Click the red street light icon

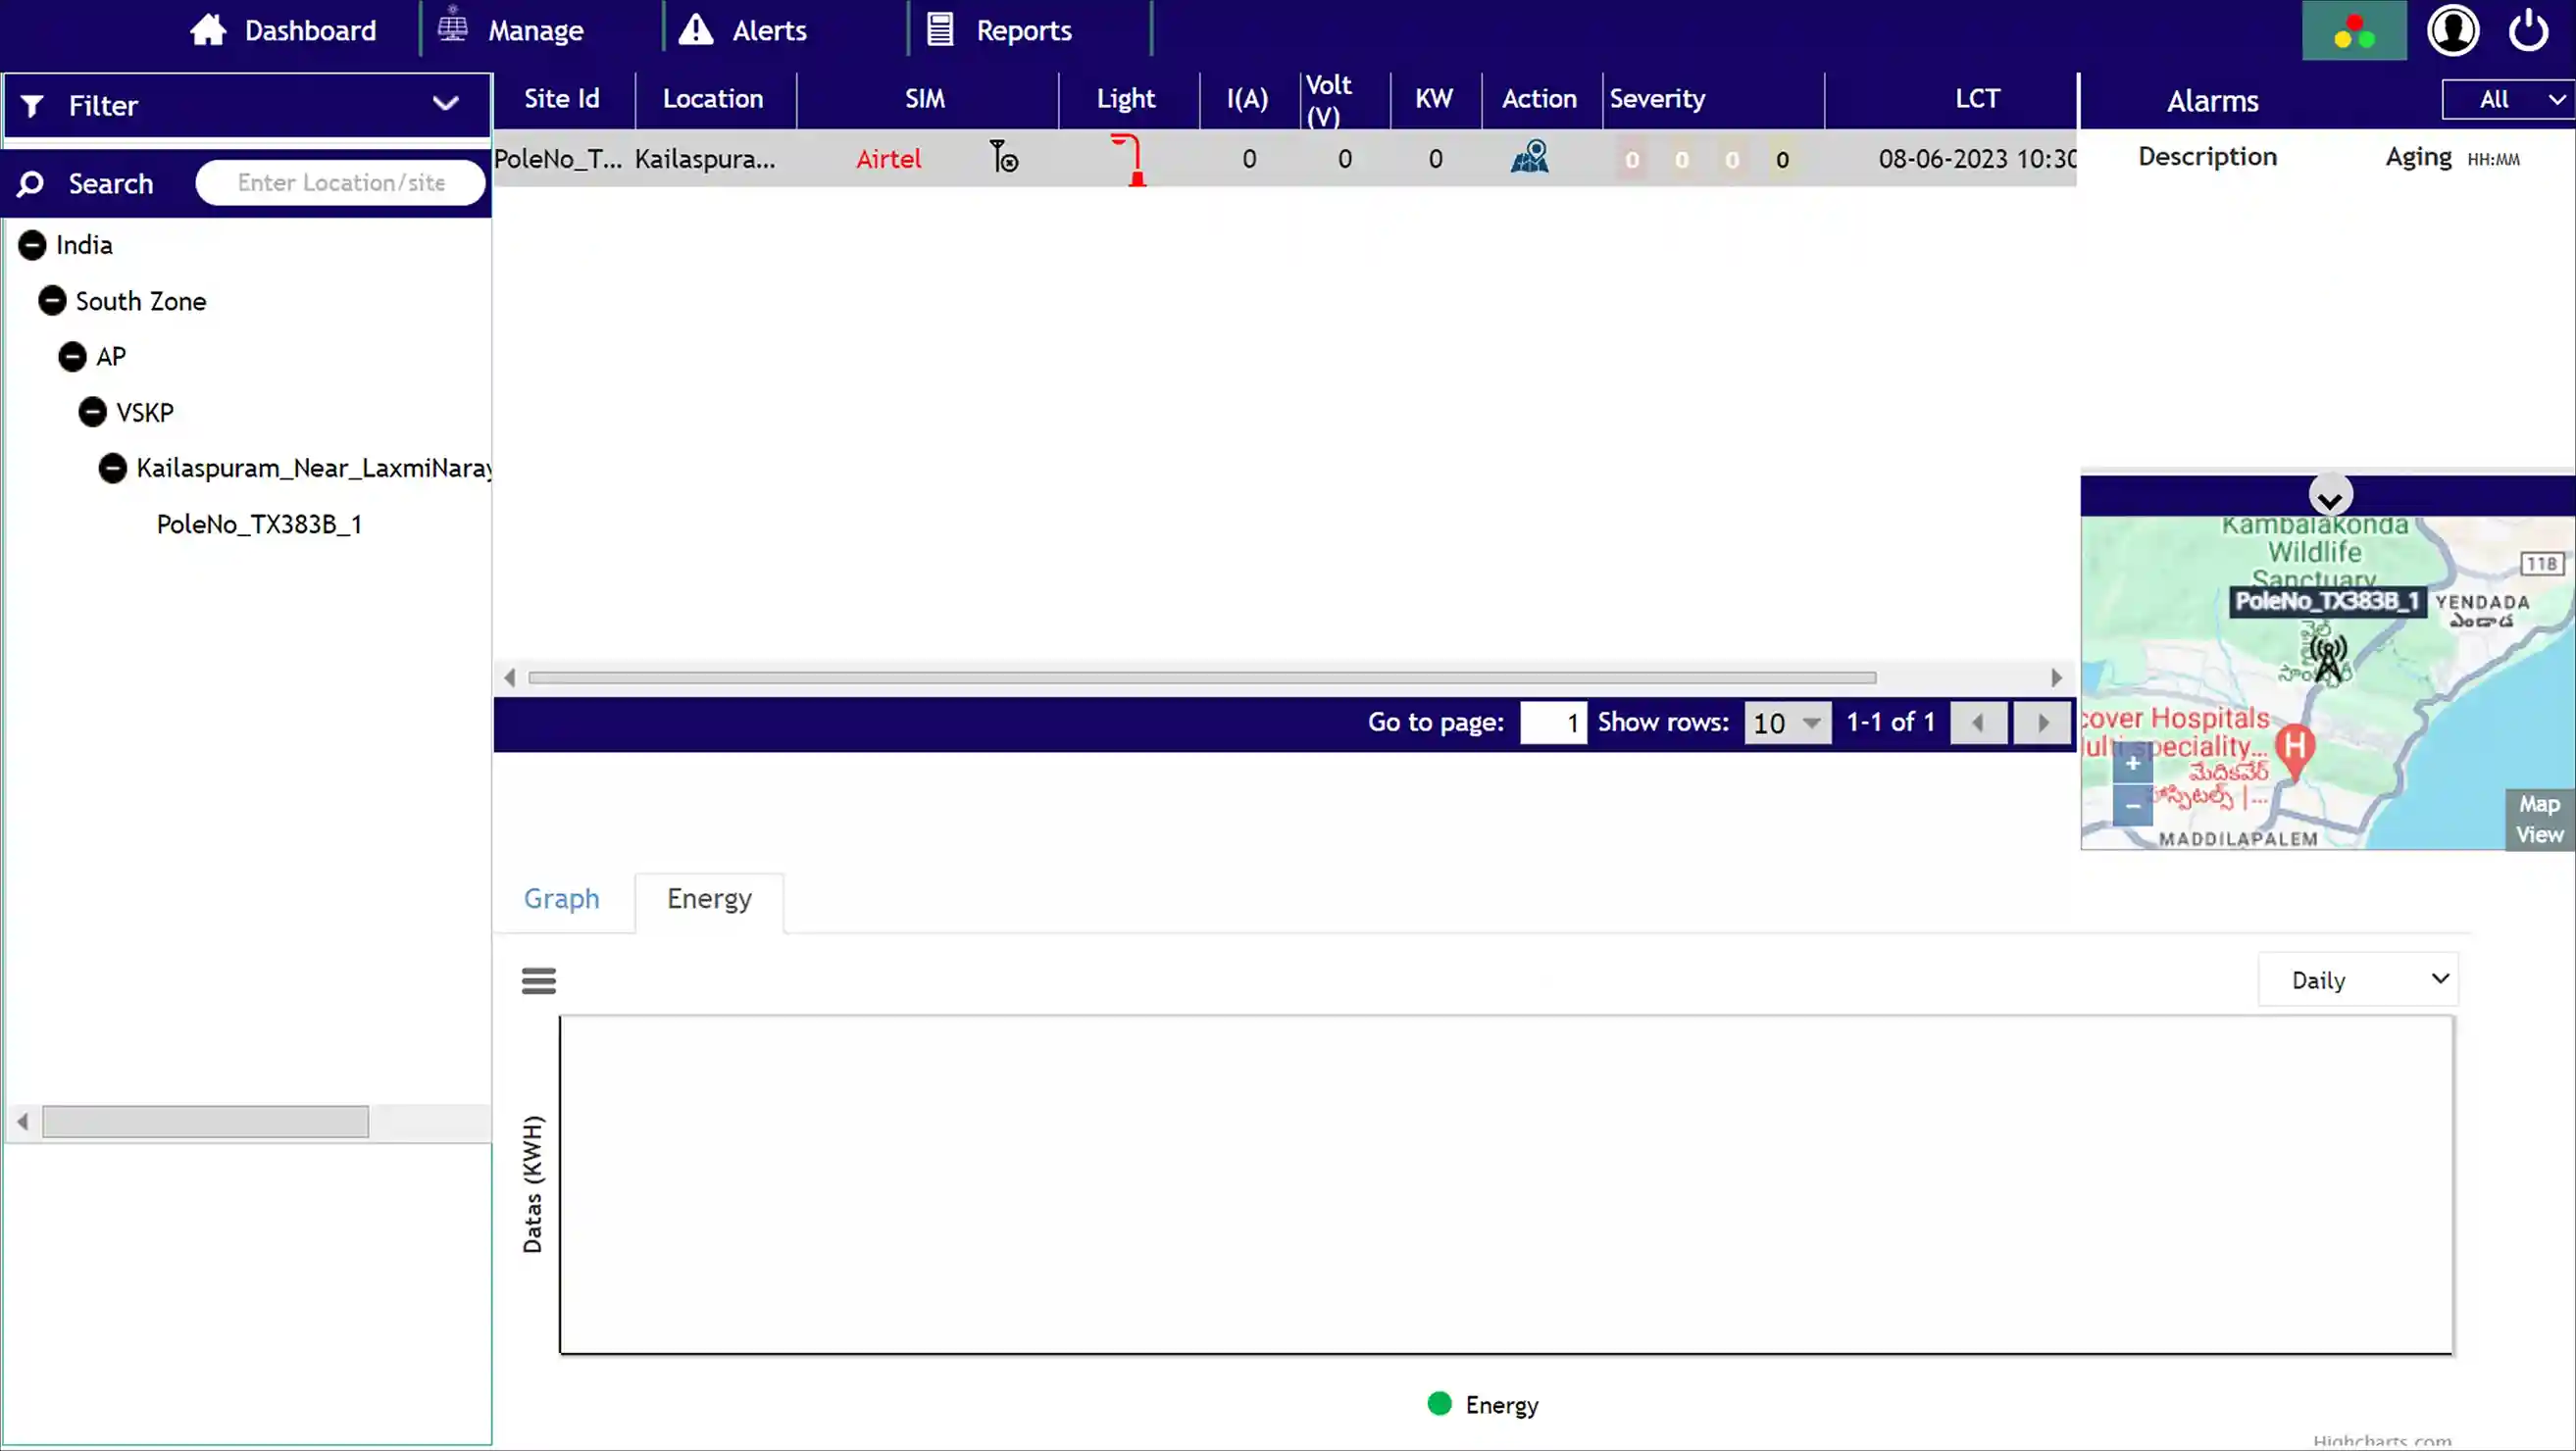[1129, 160]
